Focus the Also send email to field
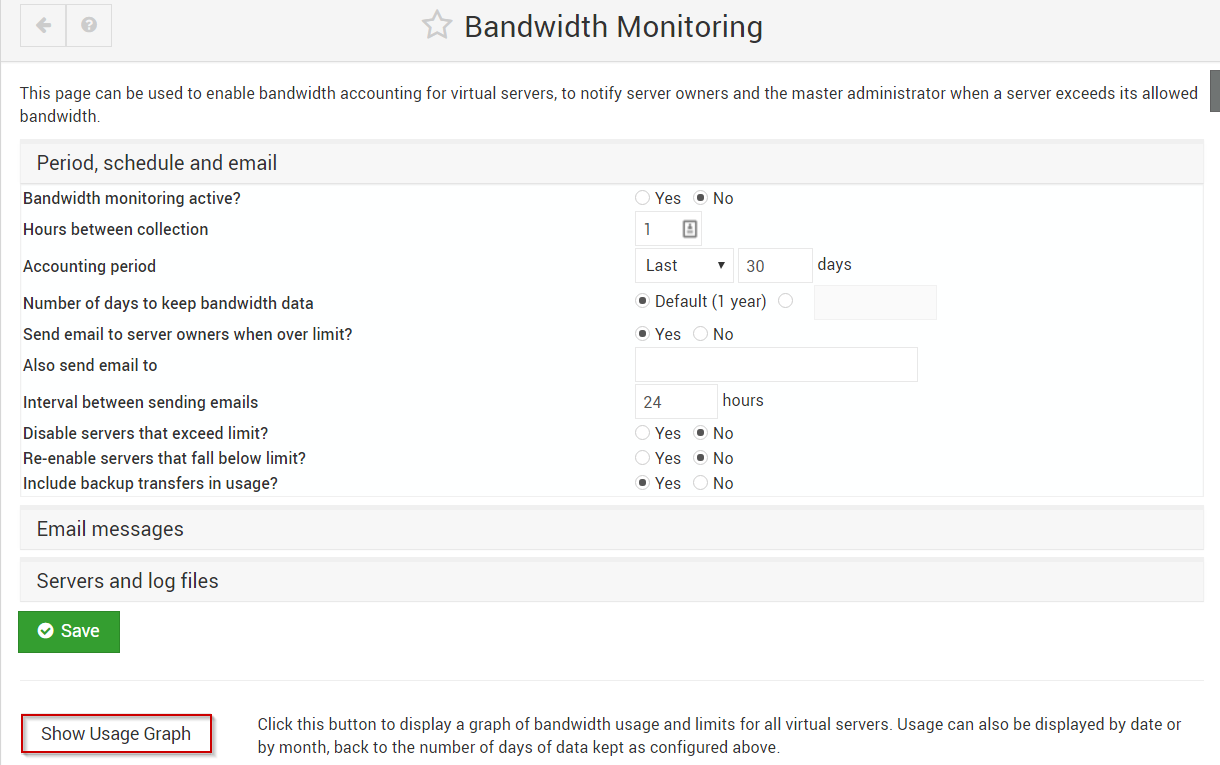 (x=776, y=365)
